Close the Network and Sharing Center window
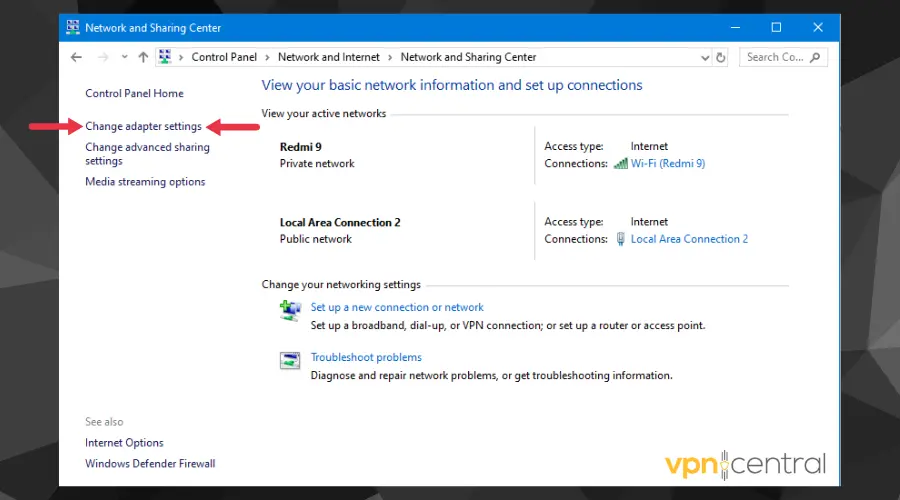 click(x=818, y=27)
